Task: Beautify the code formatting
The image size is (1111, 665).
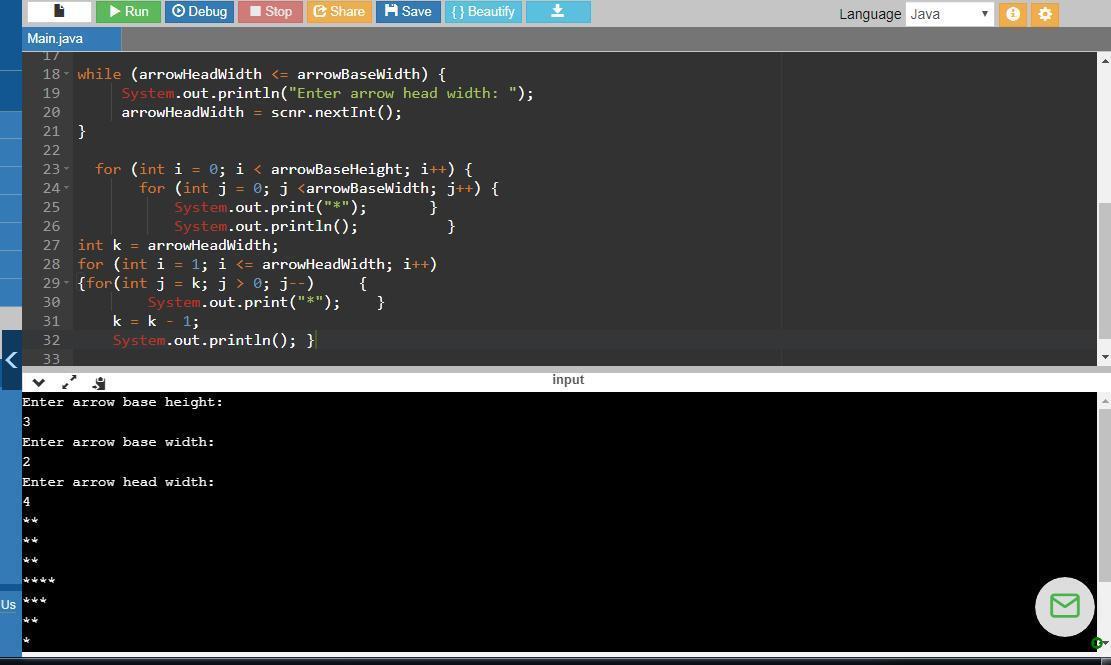Action: tap(482, 11)
